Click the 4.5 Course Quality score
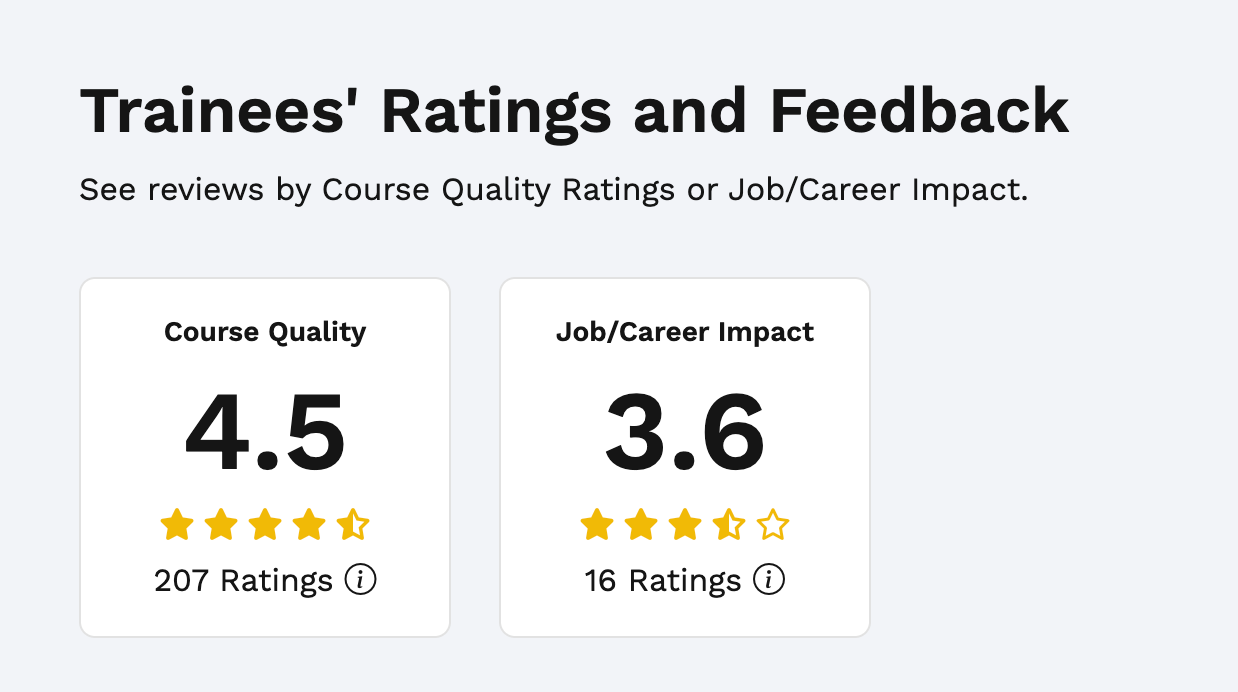The height and width of the screenshot is (692, 1238). coord(265,435)
